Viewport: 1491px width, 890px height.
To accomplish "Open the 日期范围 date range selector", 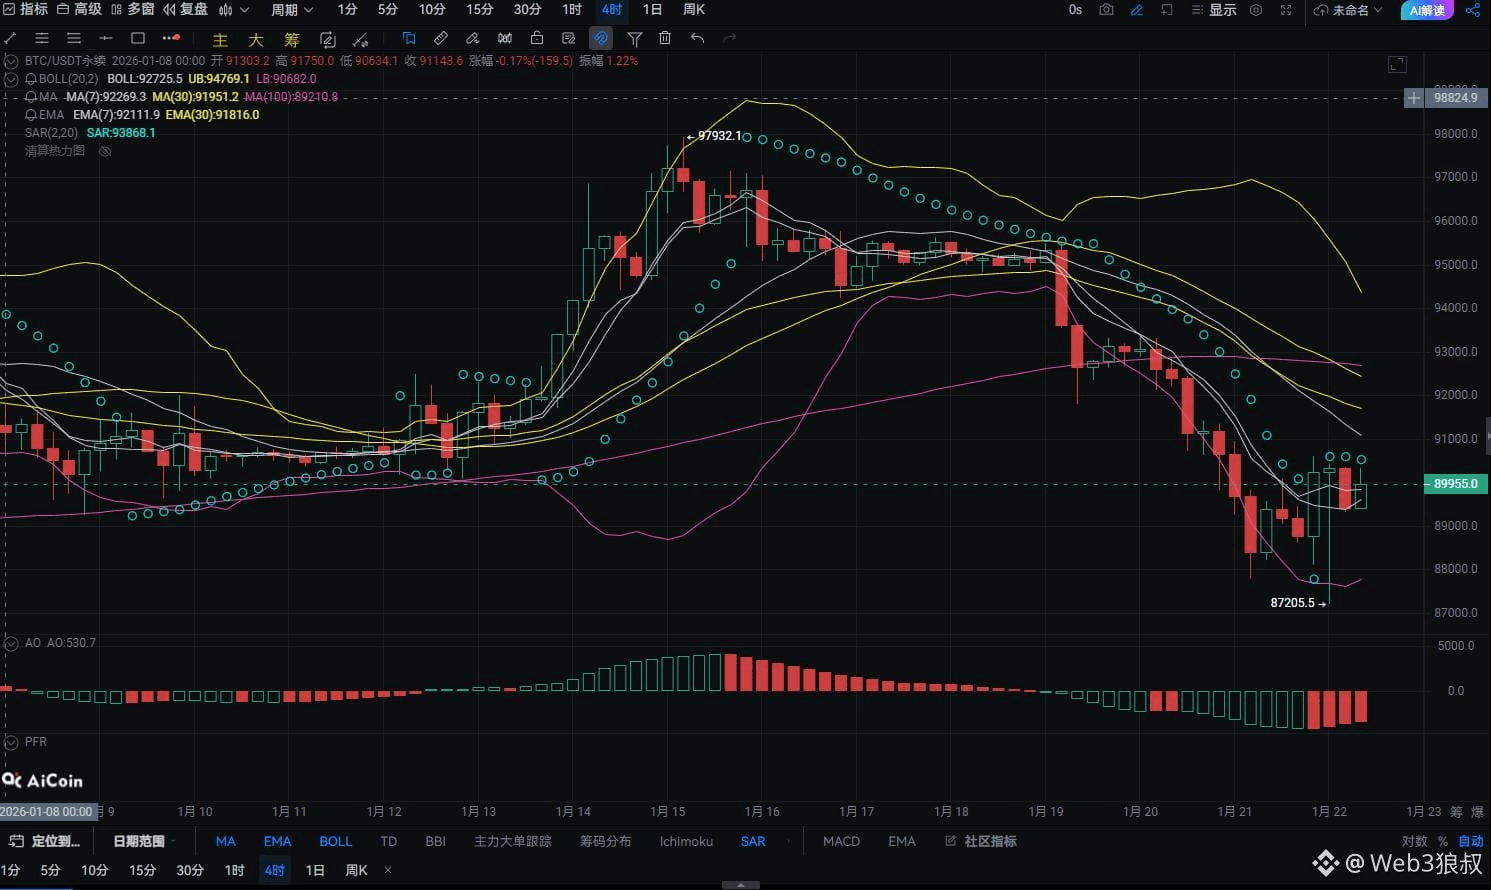I will click(x=143, y=841).
